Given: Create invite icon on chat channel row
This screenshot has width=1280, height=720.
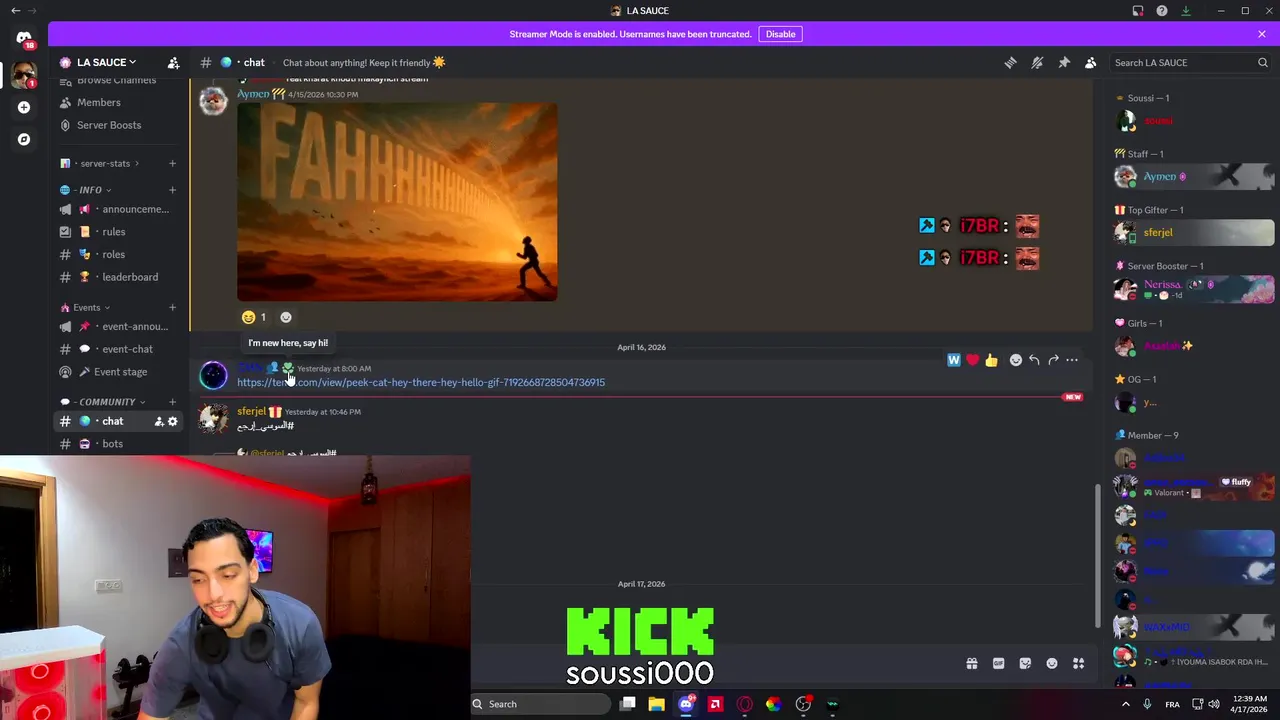Looking at the screenshot, I should 159,422.
